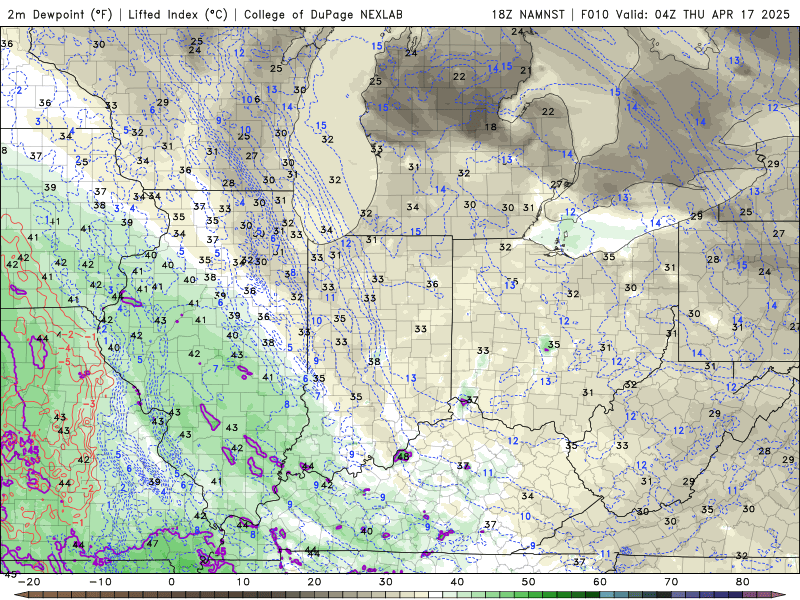
Task: Click the '0' color bar tick label
Action: (171, 582)
